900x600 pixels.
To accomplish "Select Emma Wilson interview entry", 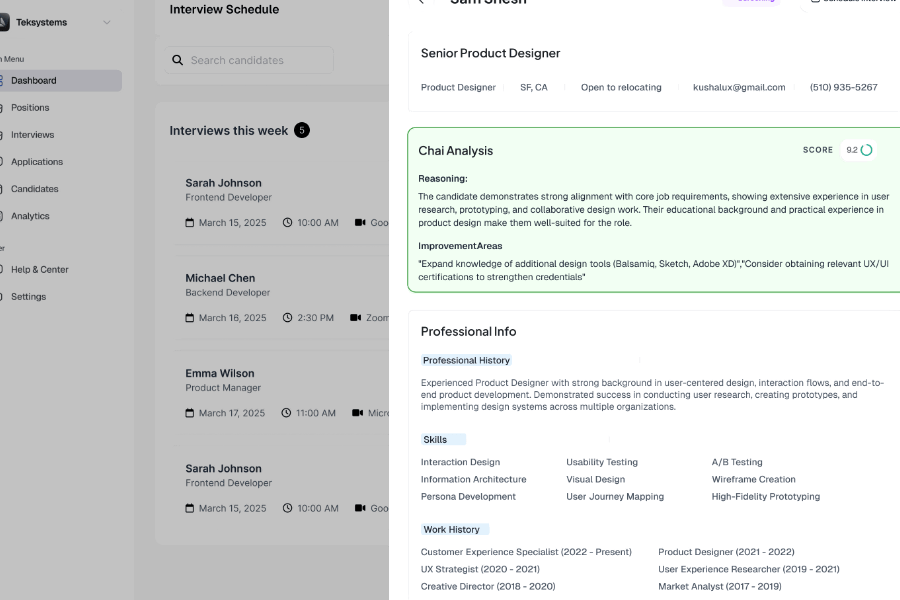I will pyautogui.click(x=220, y=373).
